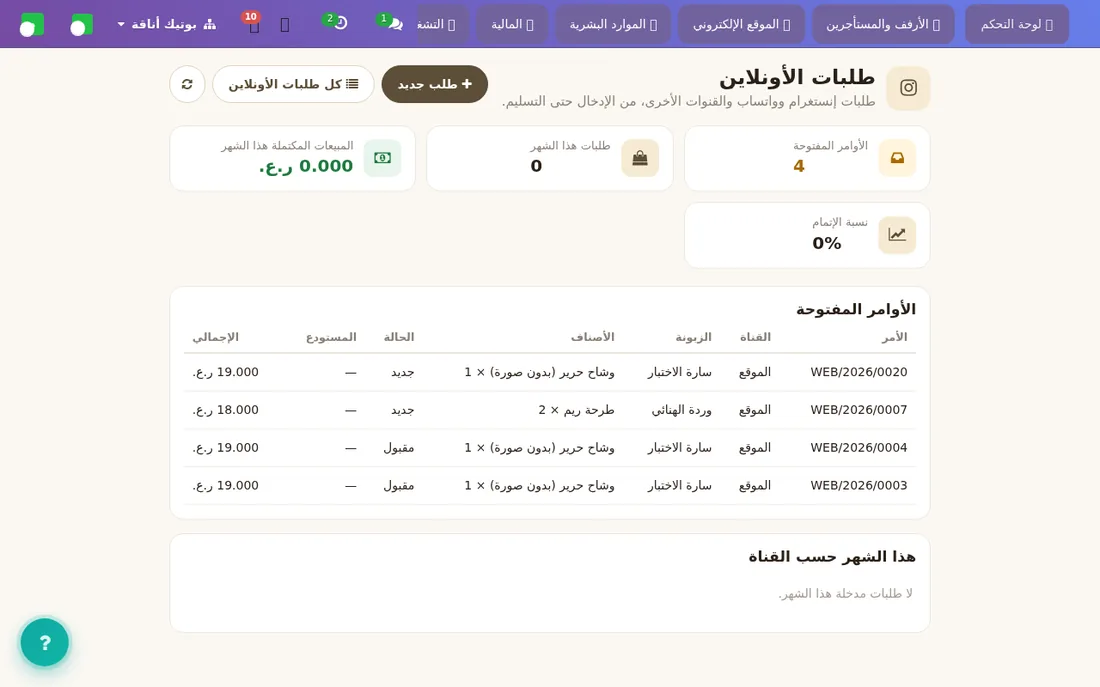The image size is (1100, 687).
Task: Click completed sales value 0.000 ر.ع.
Action: [x=306, y=166]
